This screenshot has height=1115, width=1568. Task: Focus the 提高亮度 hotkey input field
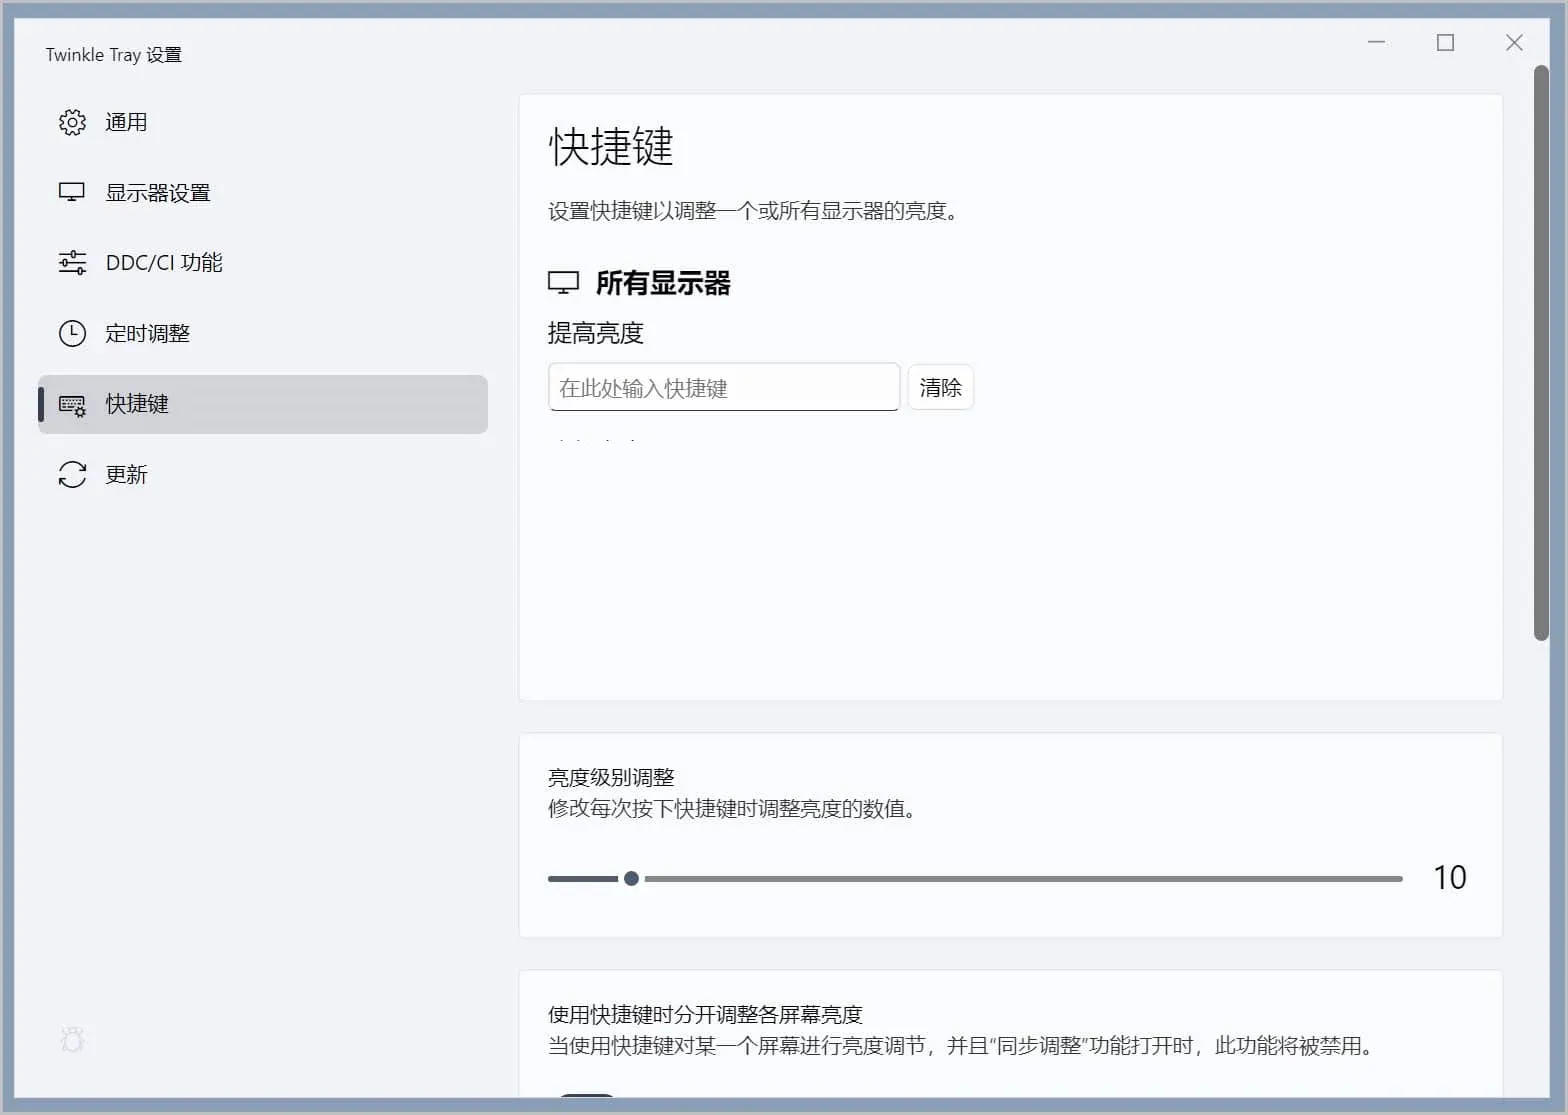coord(723,387)
